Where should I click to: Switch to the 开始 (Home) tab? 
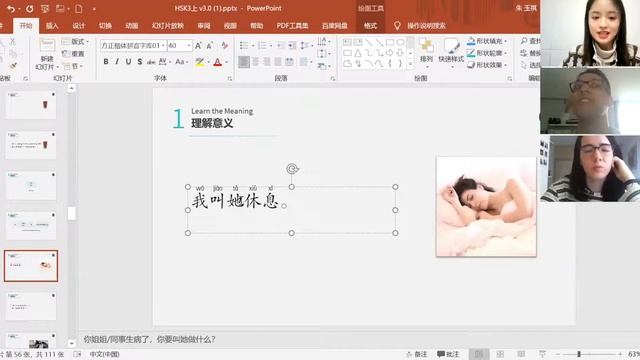[26, 25]
